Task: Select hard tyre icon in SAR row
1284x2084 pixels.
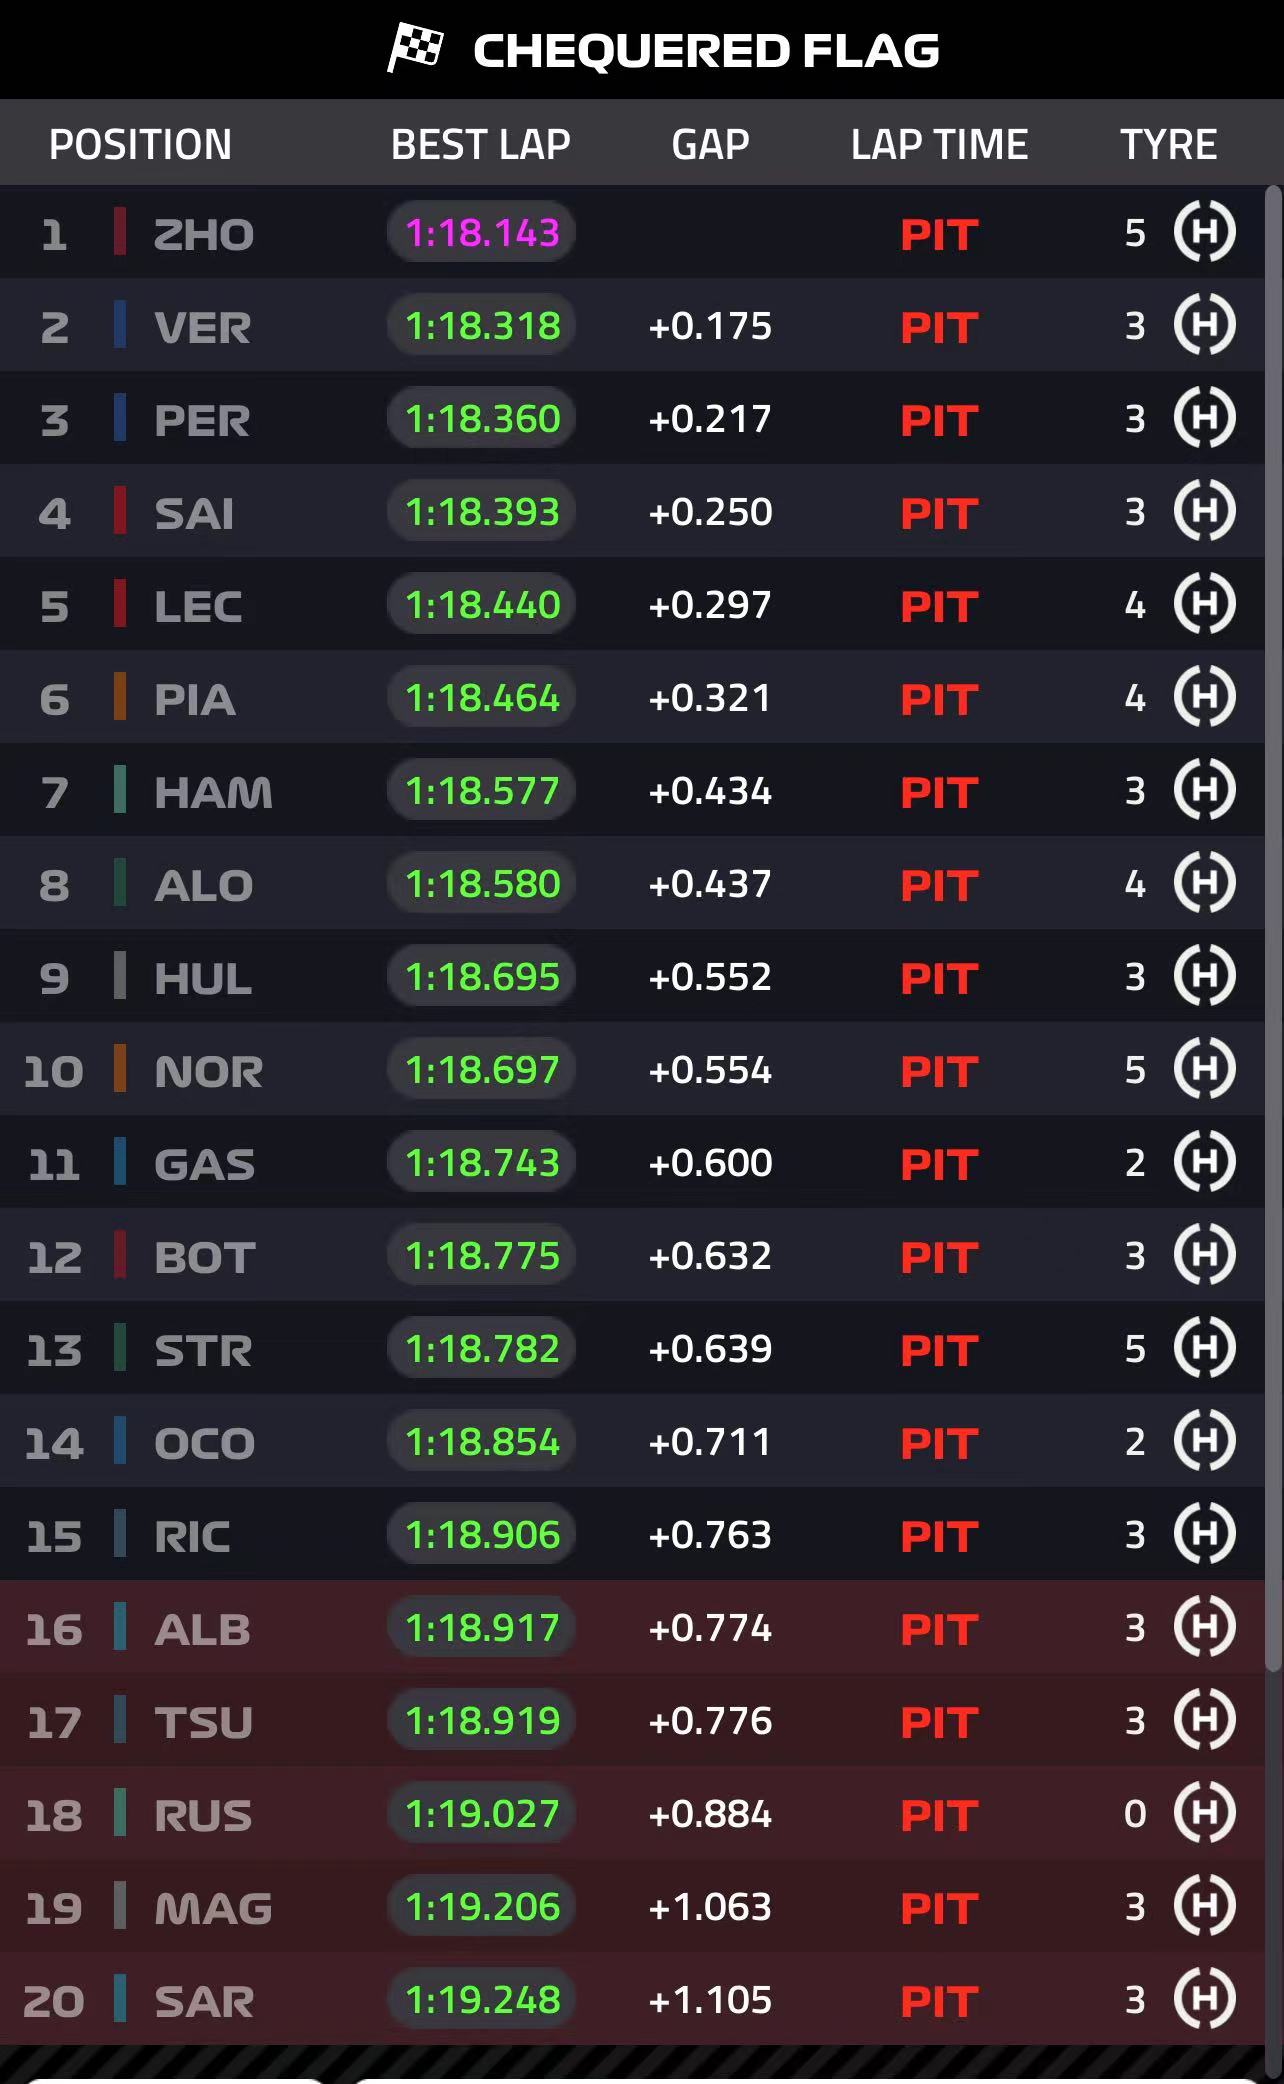Action: coord(1204,1999)
